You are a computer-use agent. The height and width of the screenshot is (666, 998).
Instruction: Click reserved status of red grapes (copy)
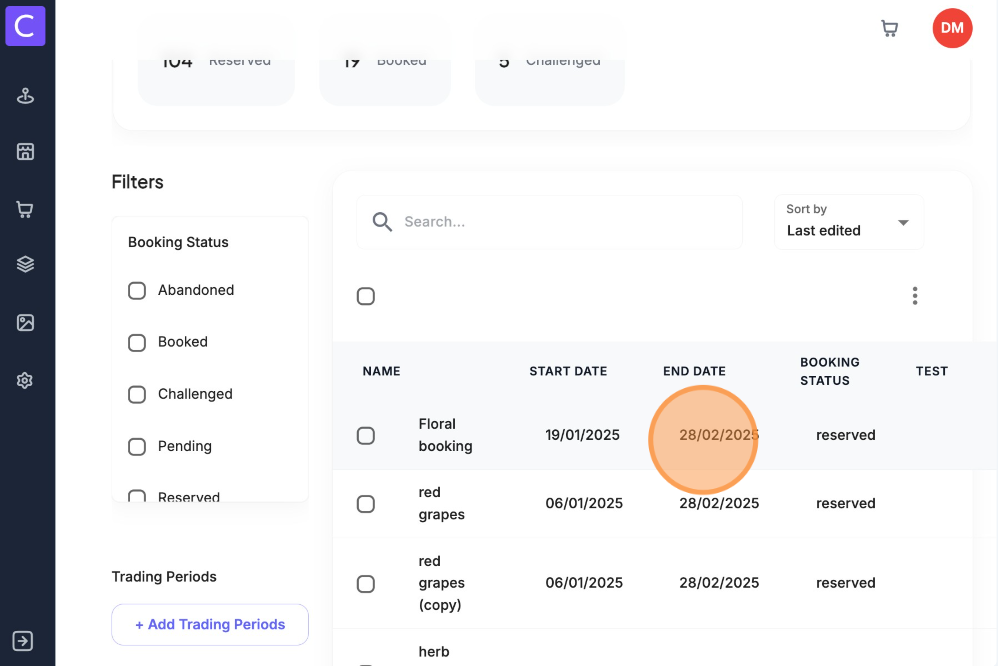coord(846,583)
